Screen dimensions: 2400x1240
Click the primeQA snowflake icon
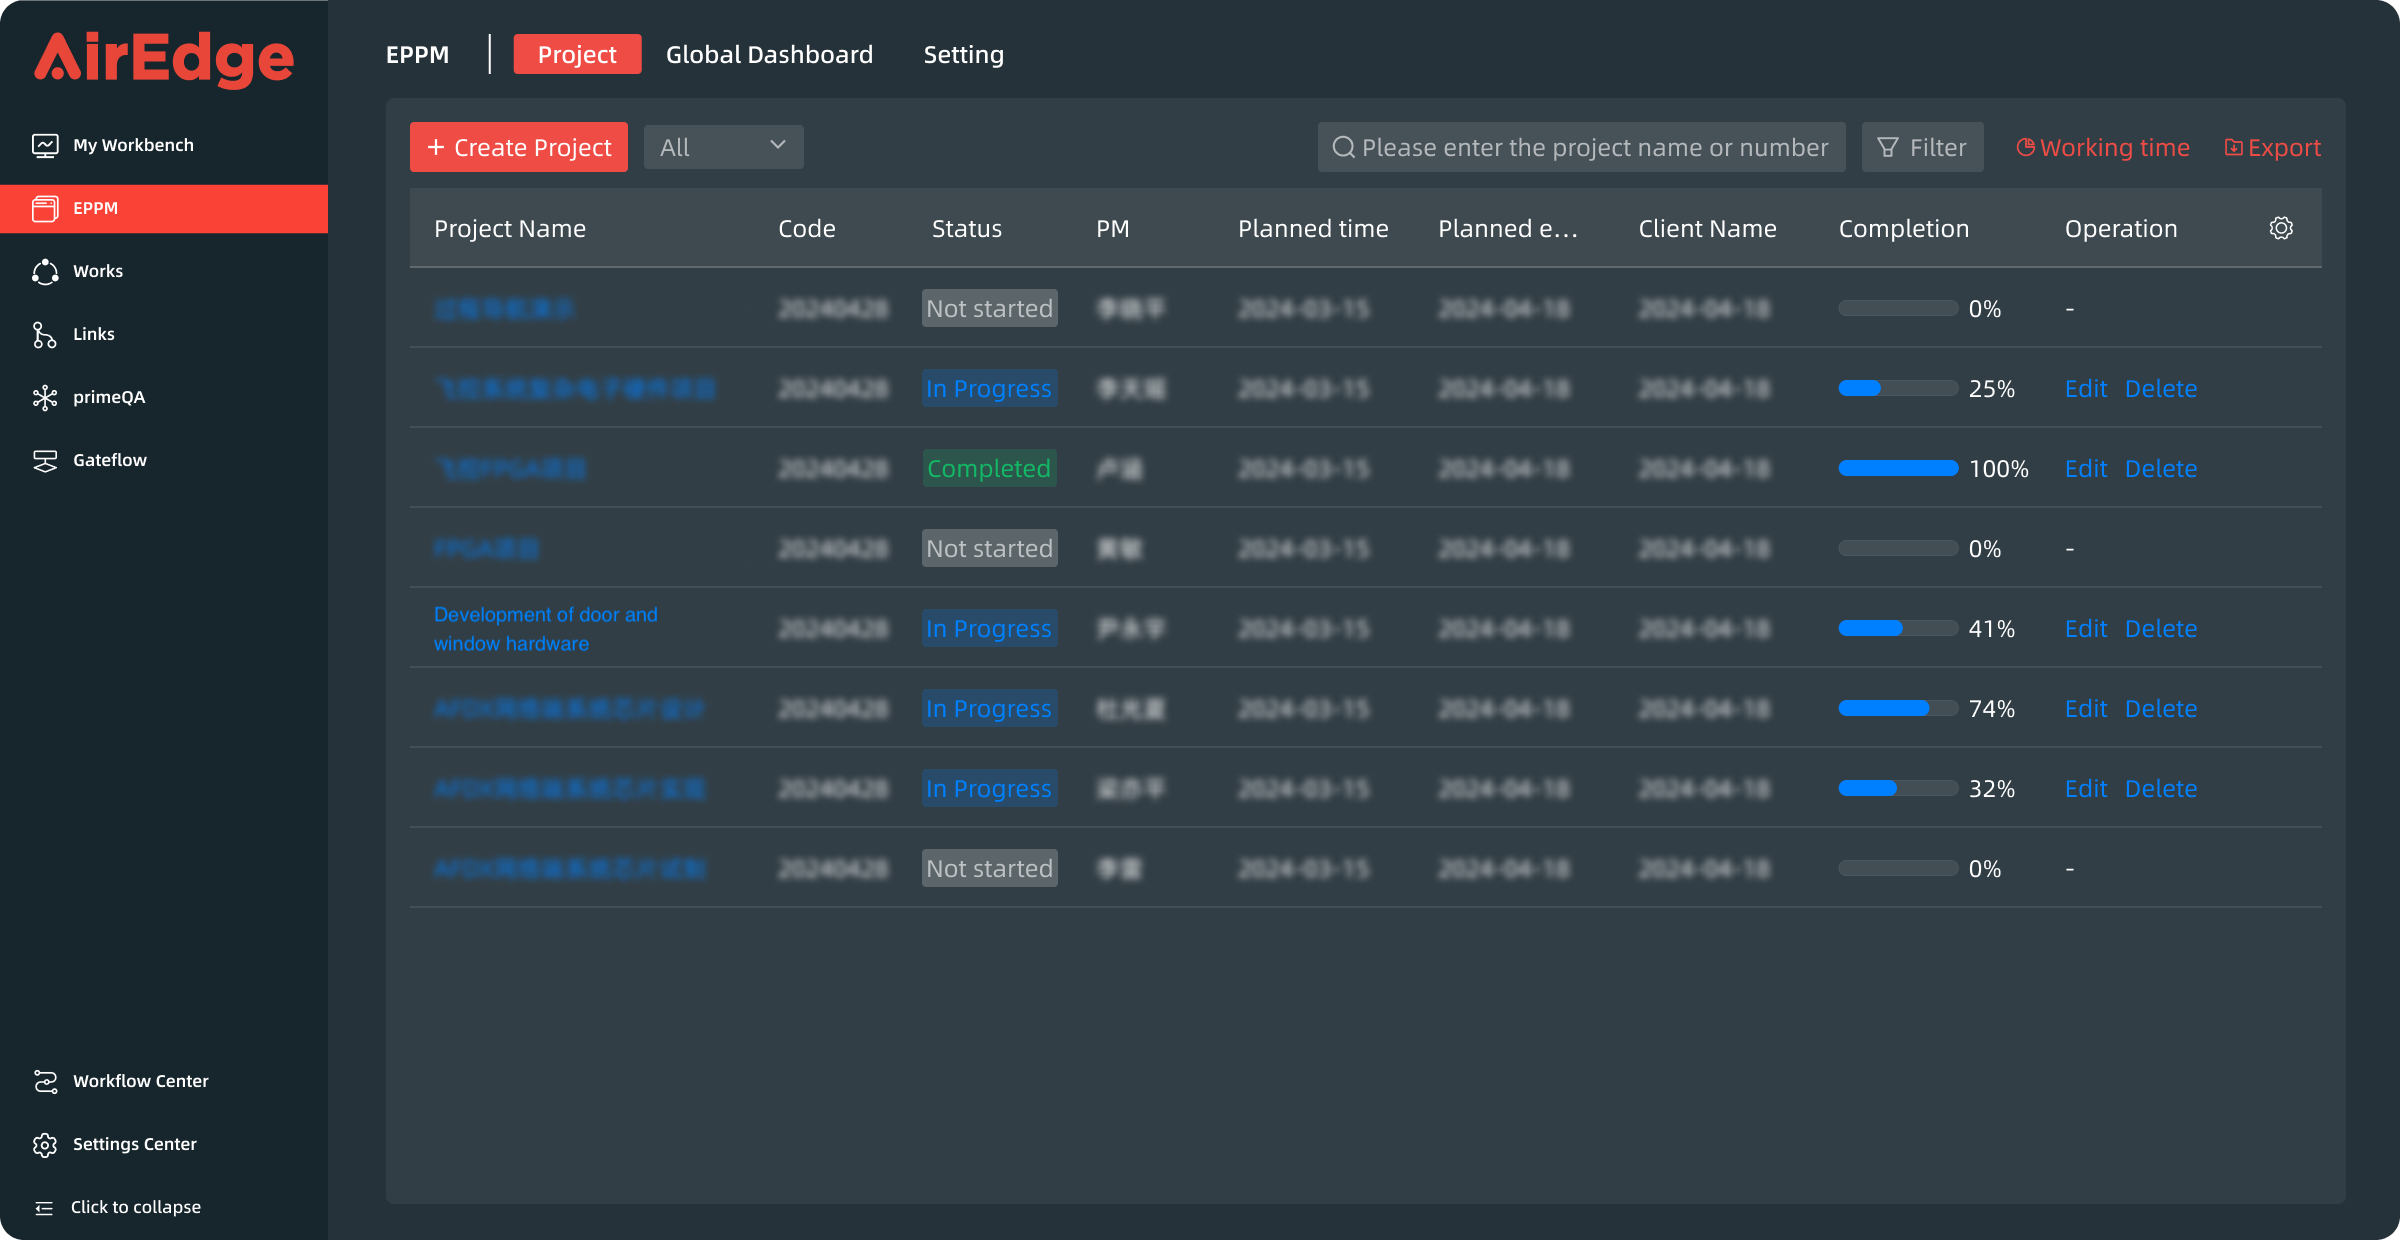[45, 397]
